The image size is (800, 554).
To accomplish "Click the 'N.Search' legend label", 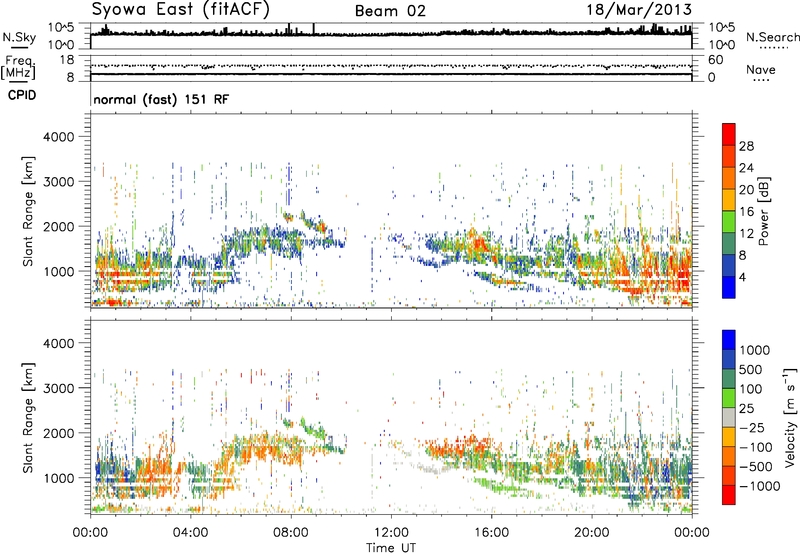I will click(772, 37).
